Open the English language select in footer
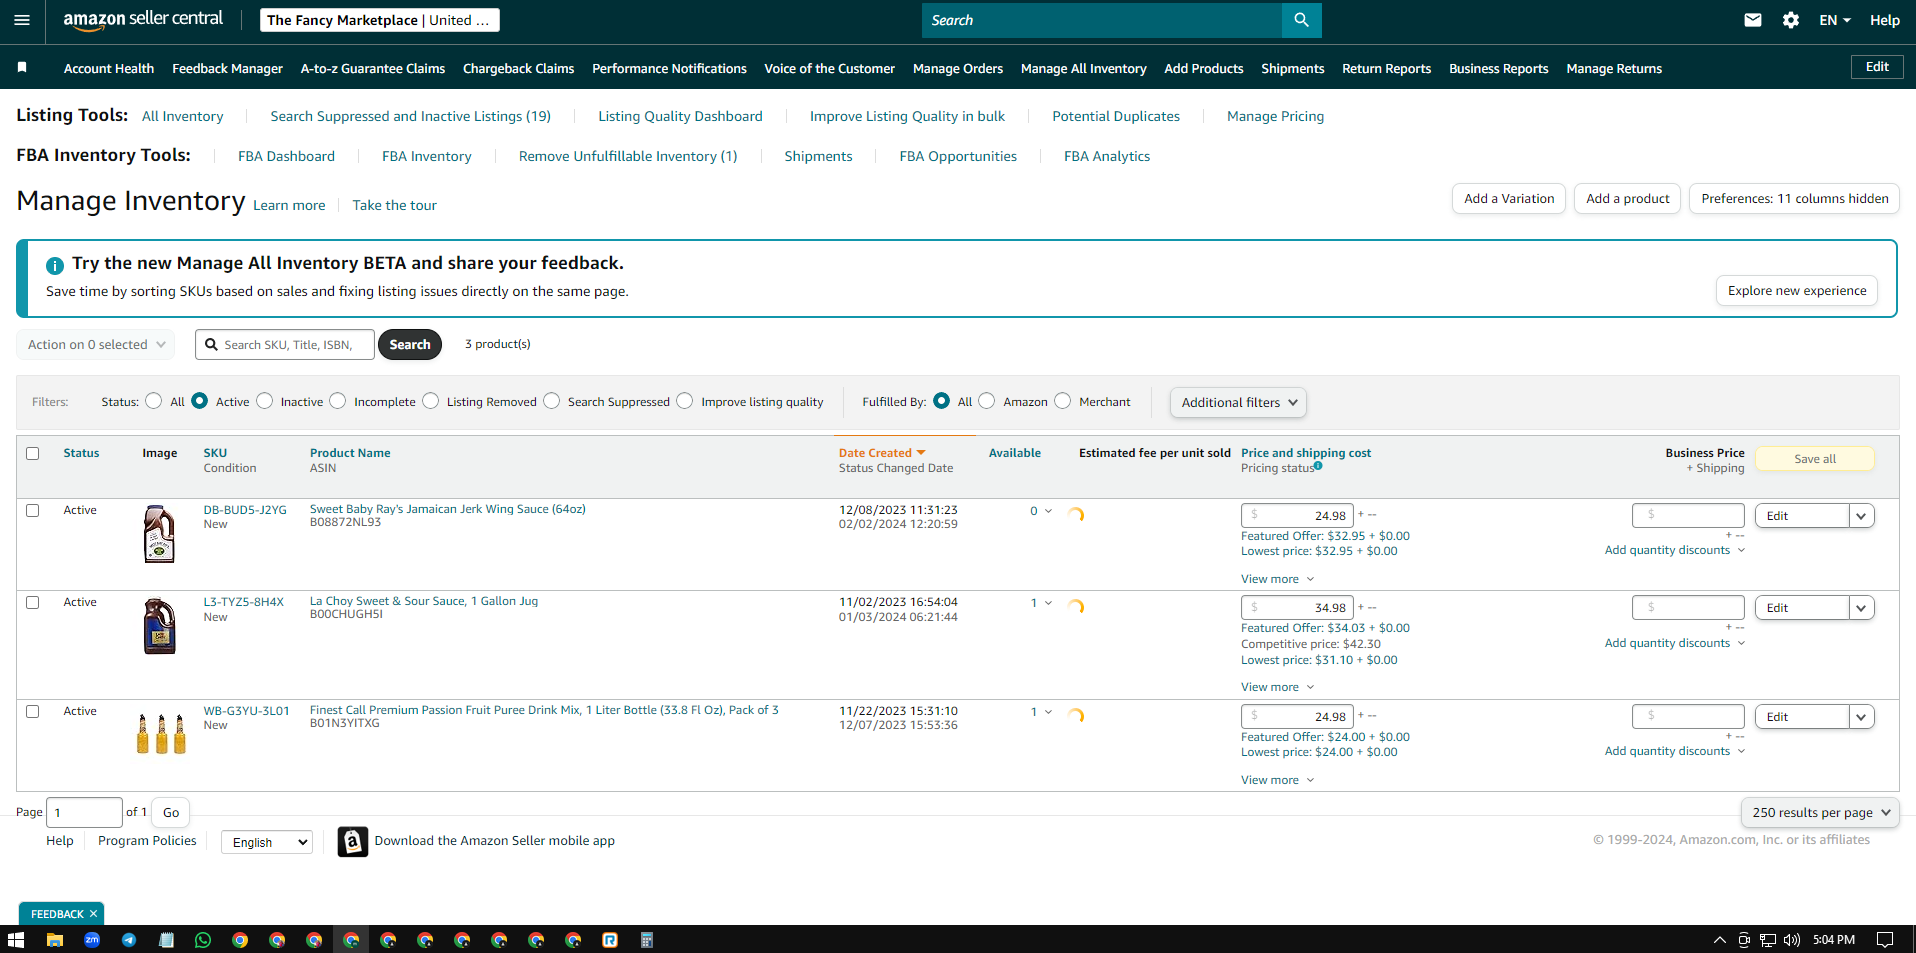Screen dimensions: 1916x953 (267, 842)
